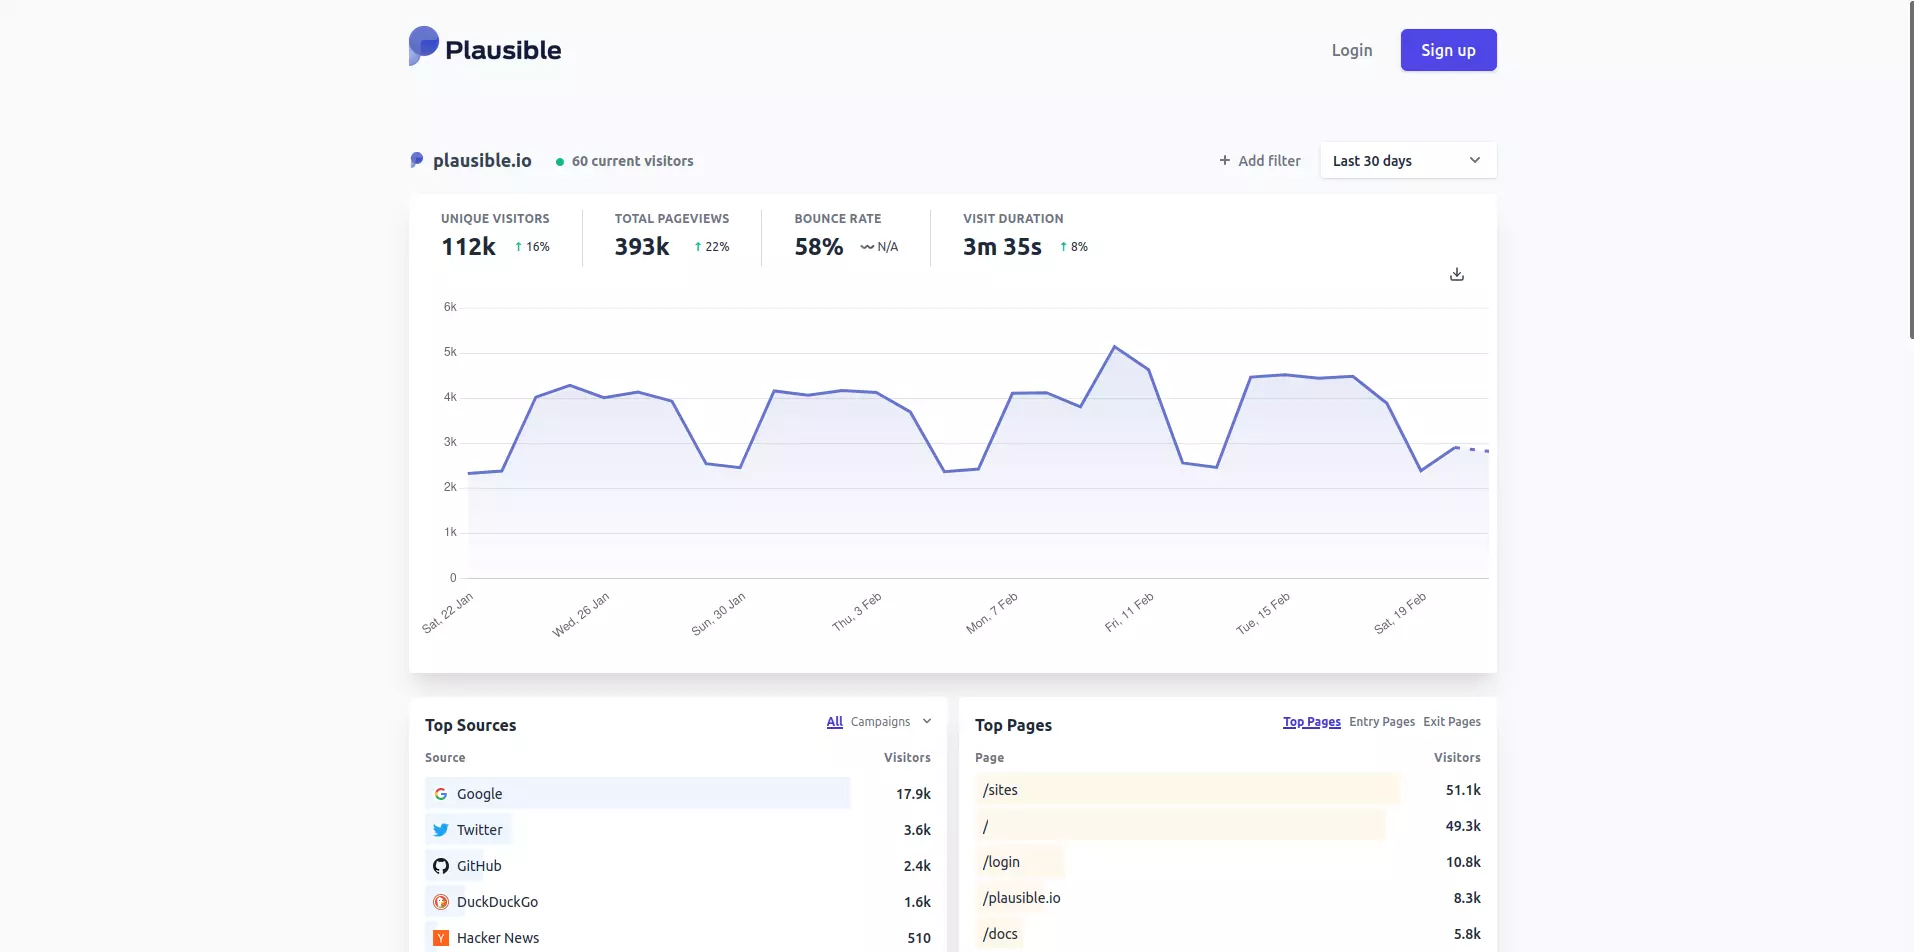Switch to the Entry Pages tab
The width and height of the screenshot is (1914, 952).
(x=1382, y=722)
